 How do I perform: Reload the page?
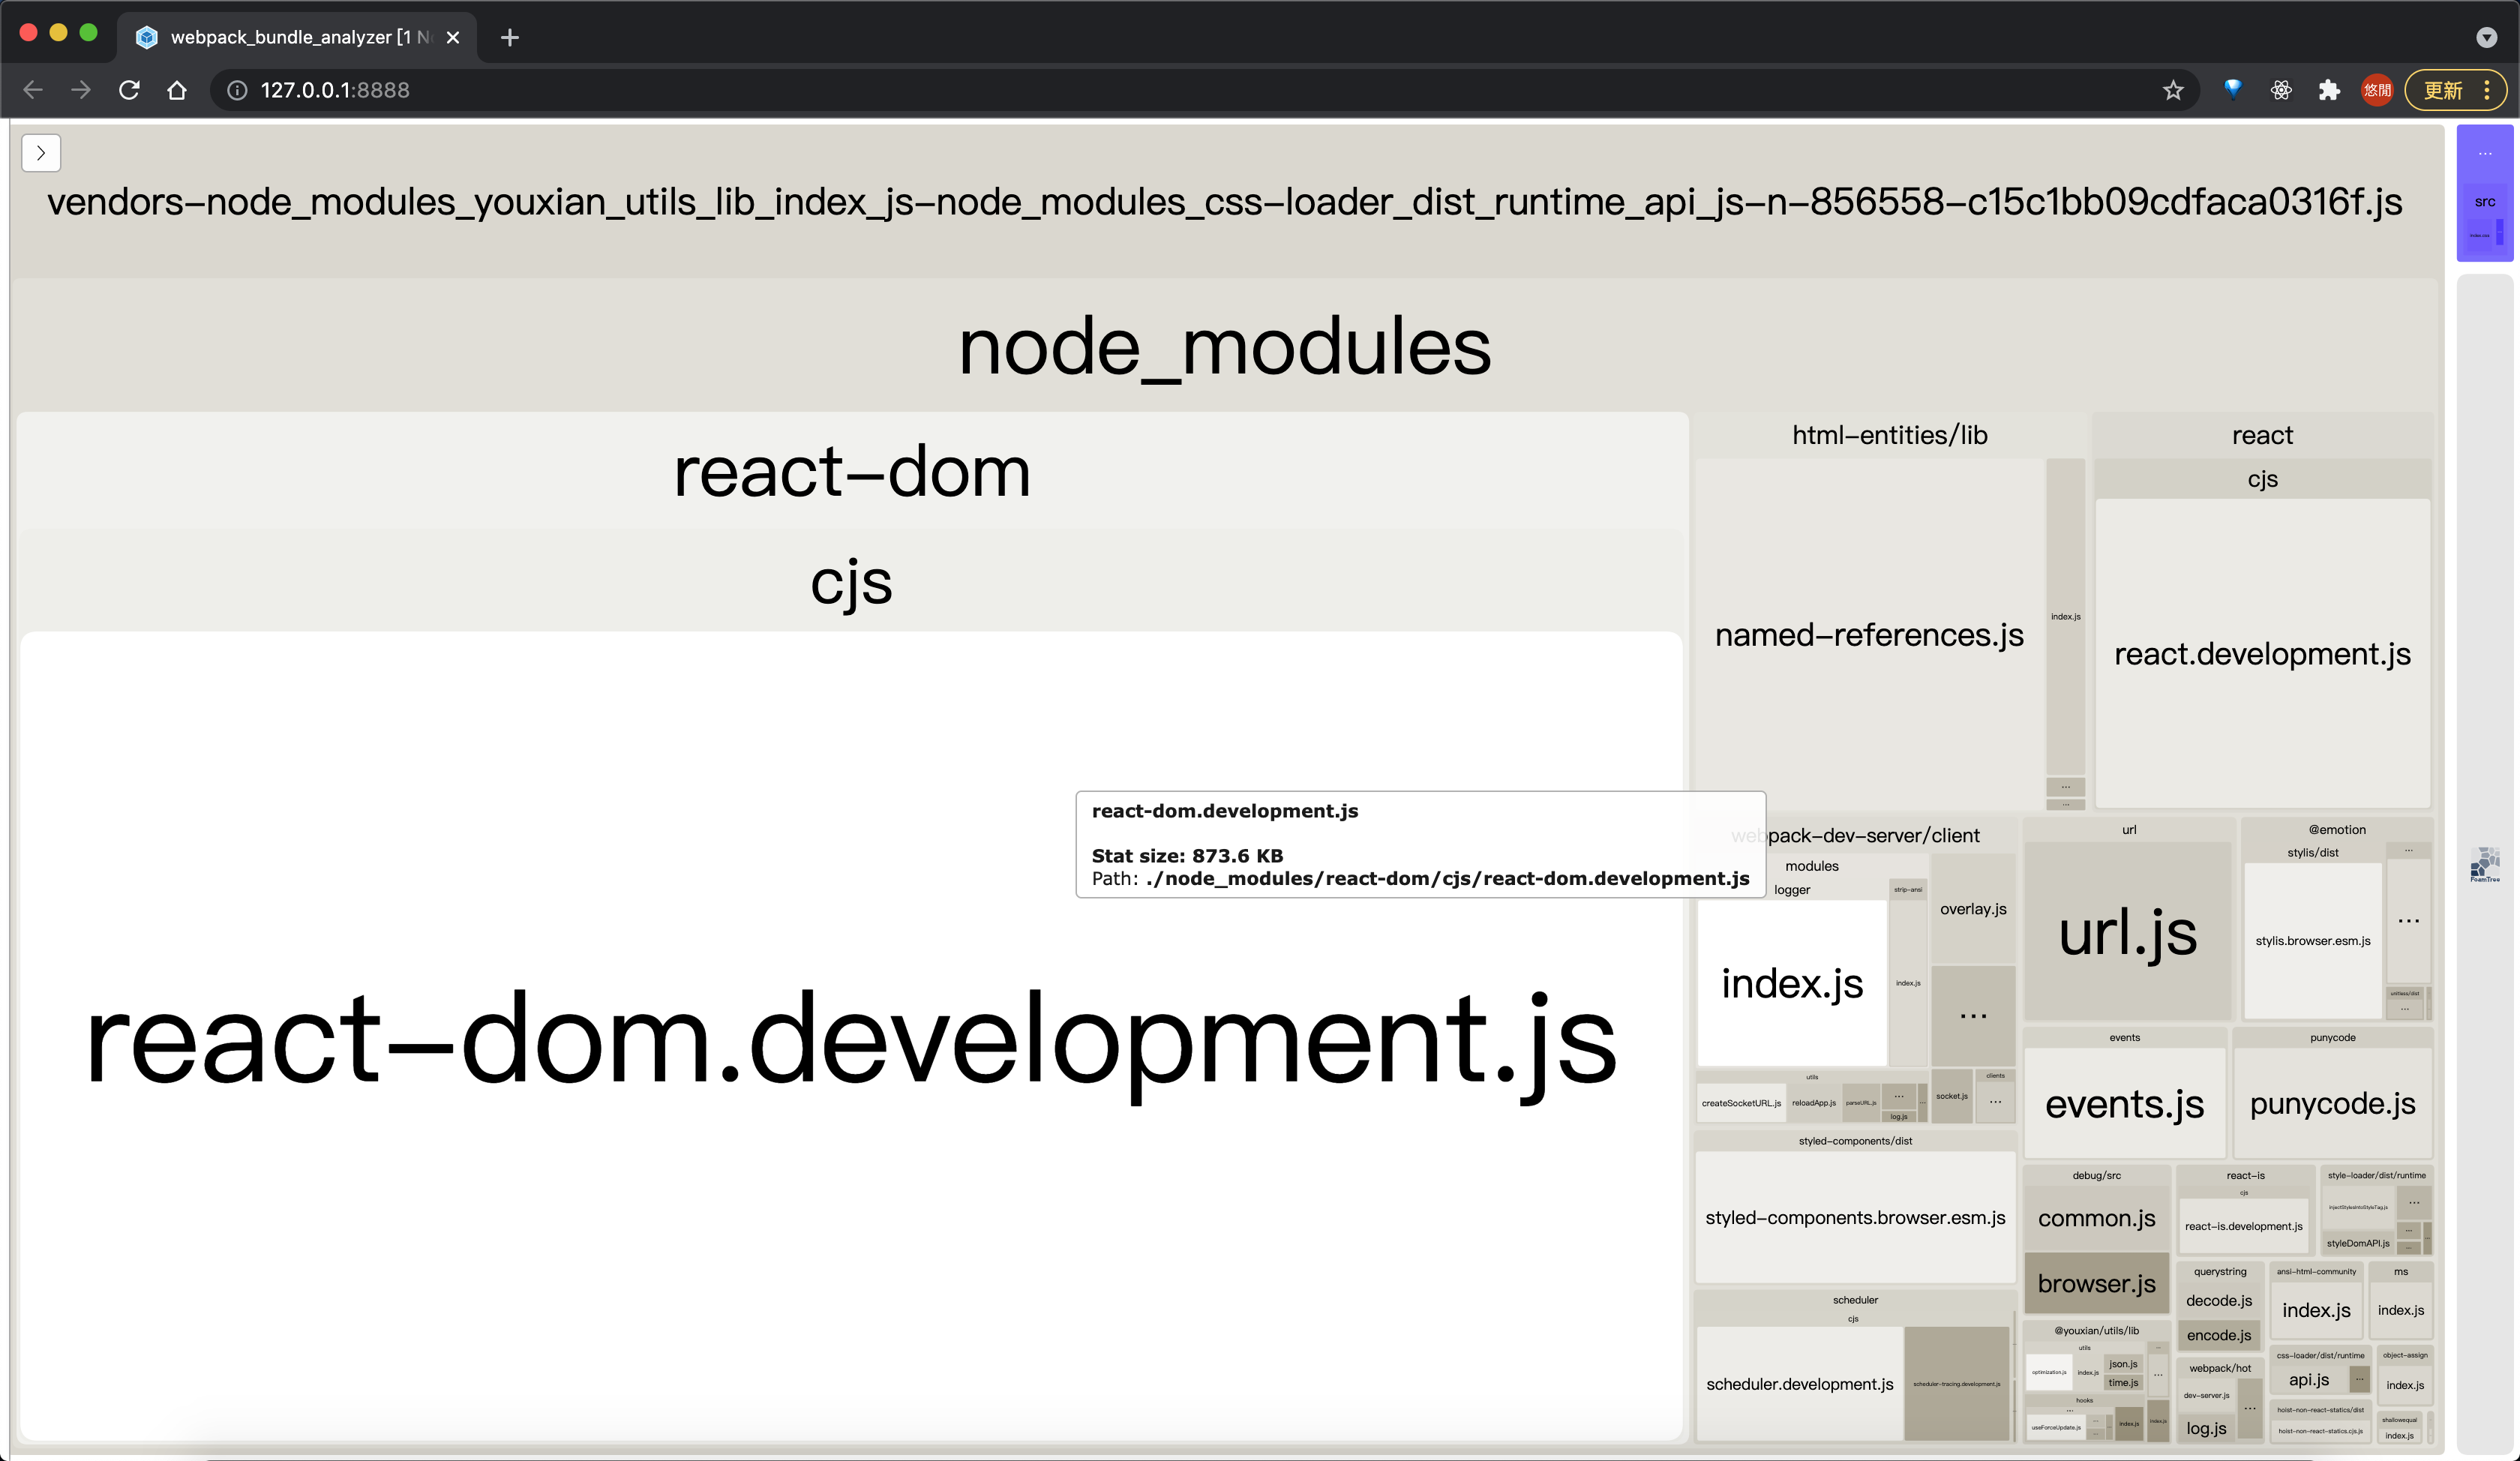pos(129,90)
